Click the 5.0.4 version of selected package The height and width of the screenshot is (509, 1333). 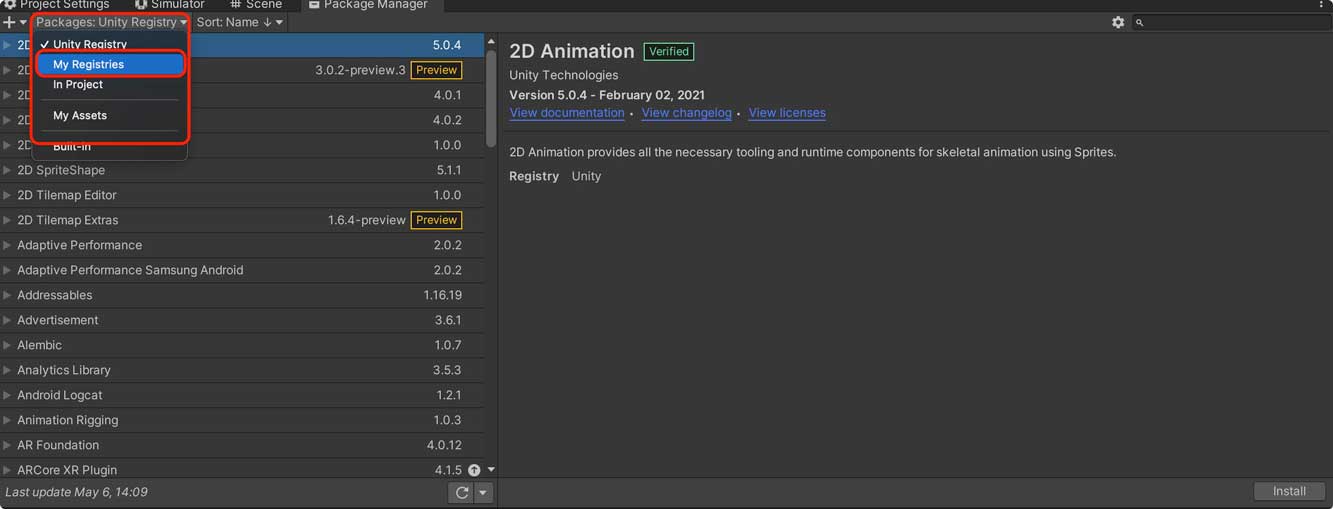pyautogui.click(x=447, y=45)
